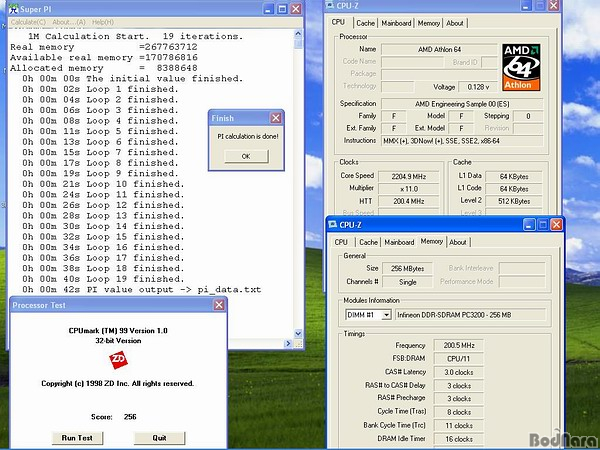The height and width of the screenshot is (450, 600).
Task: Click the Channels # value Single
Action: click(408, 282)
